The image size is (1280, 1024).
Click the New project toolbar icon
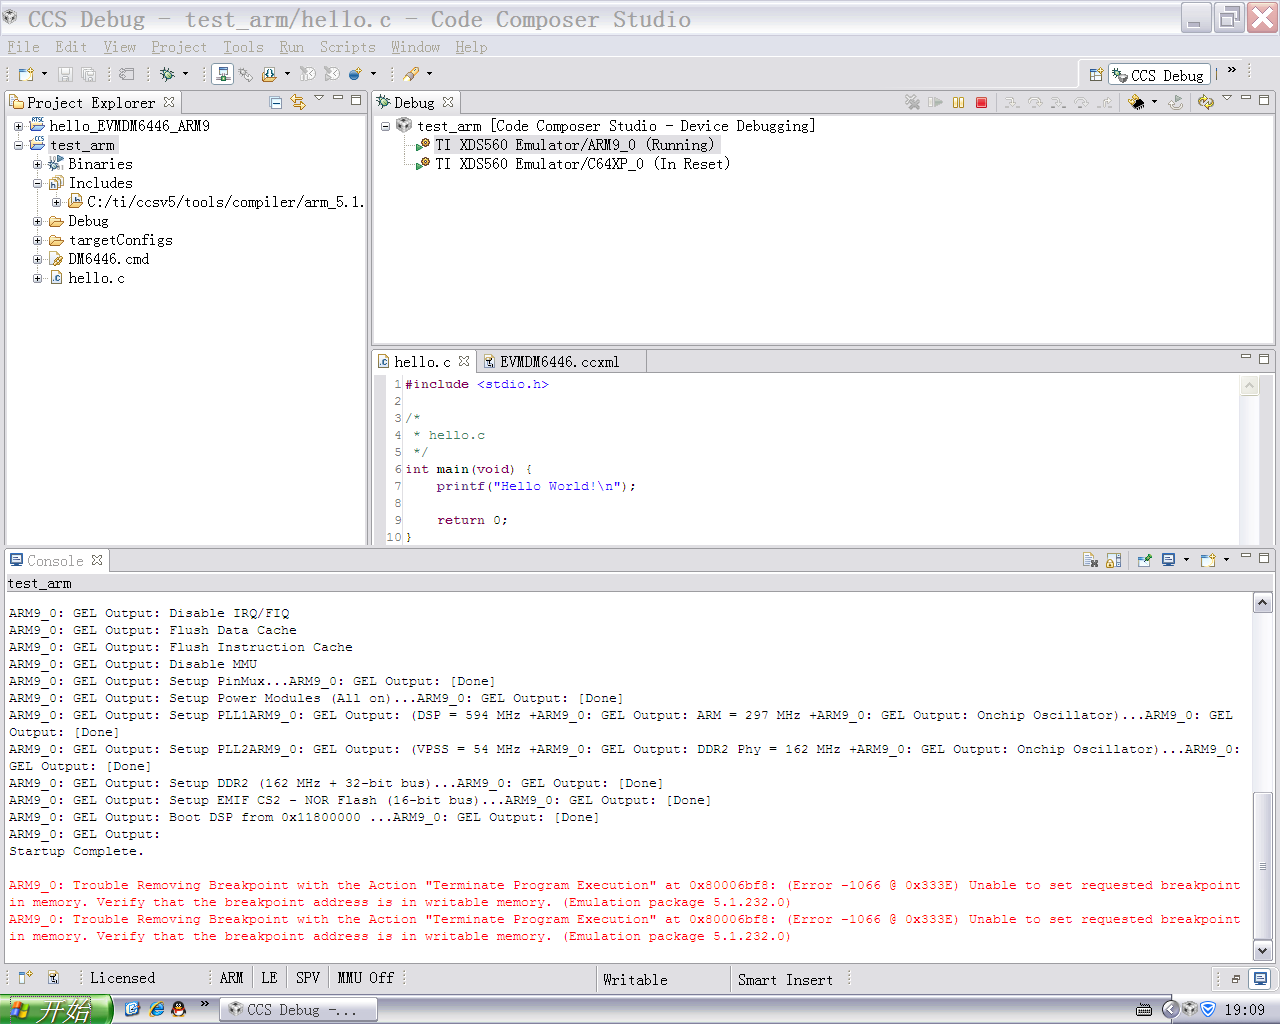click(x=26, y=74)
